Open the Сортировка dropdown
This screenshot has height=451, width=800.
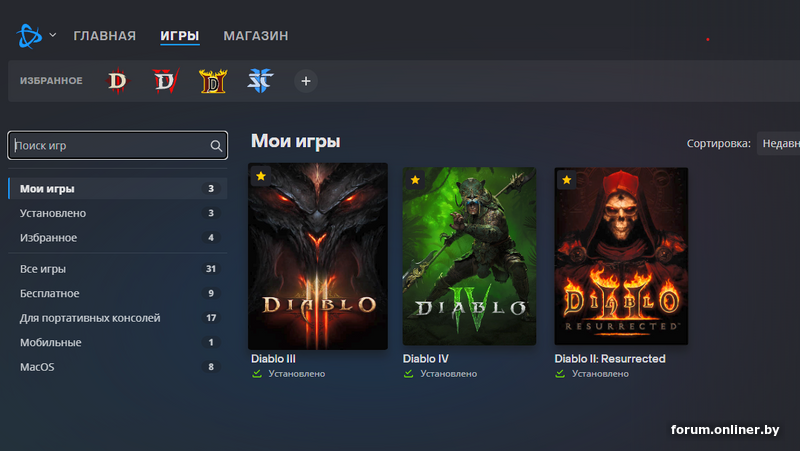(779, 143)
